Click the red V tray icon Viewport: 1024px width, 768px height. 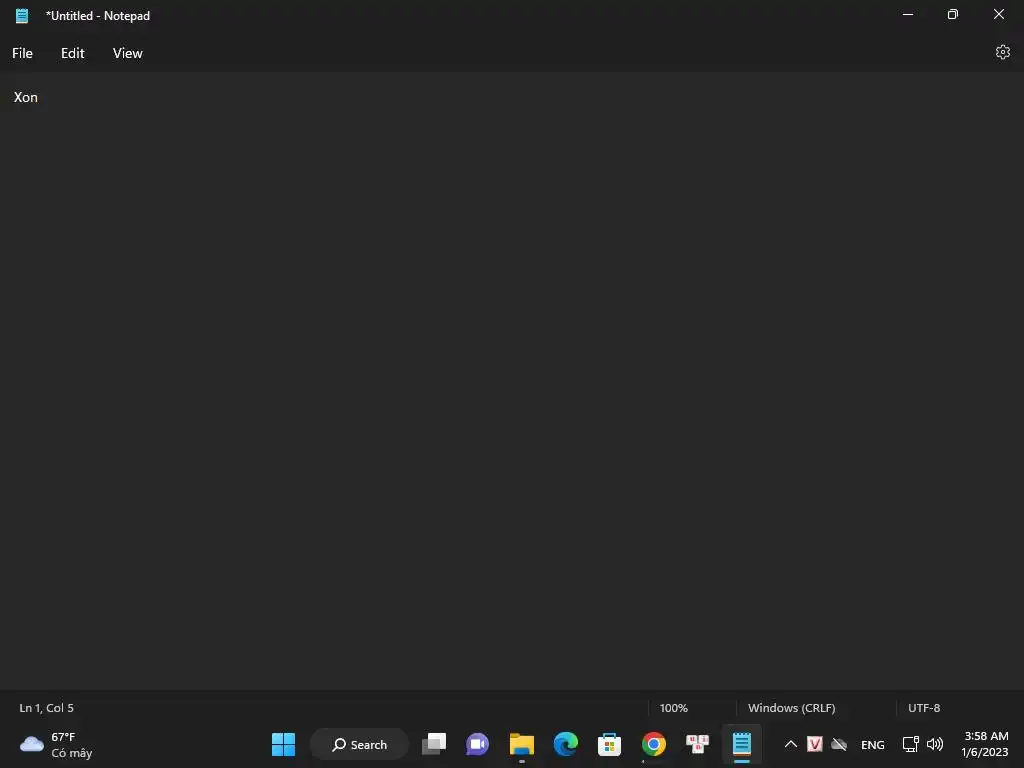[814, 744]
